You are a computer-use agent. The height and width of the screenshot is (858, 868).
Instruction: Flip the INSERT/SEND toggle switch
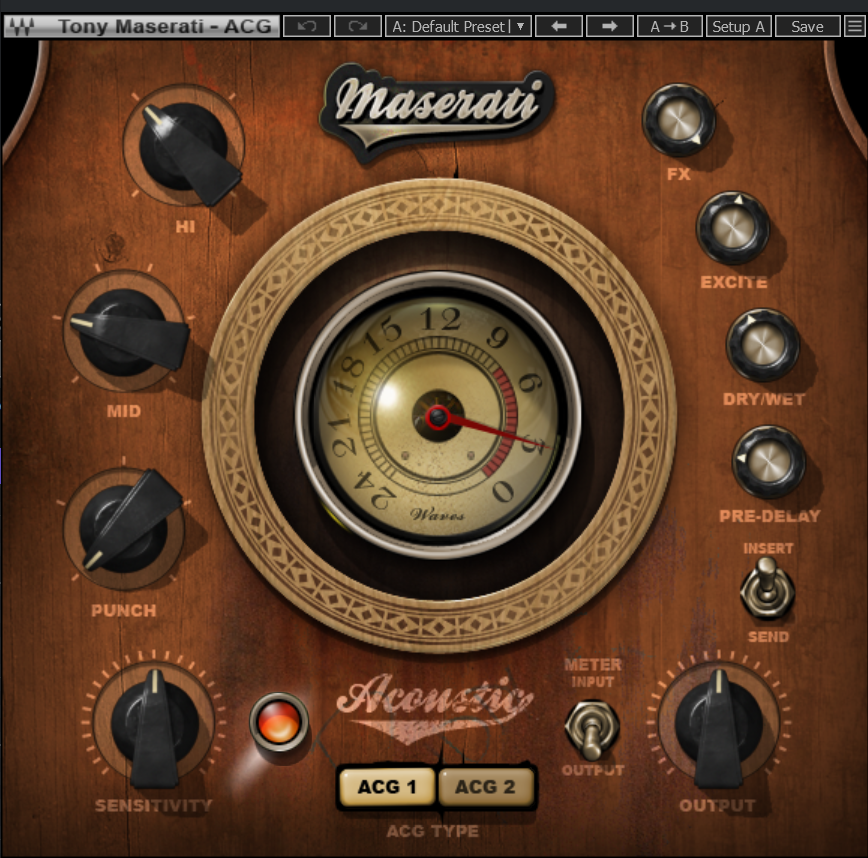click(x=767, y=589)
